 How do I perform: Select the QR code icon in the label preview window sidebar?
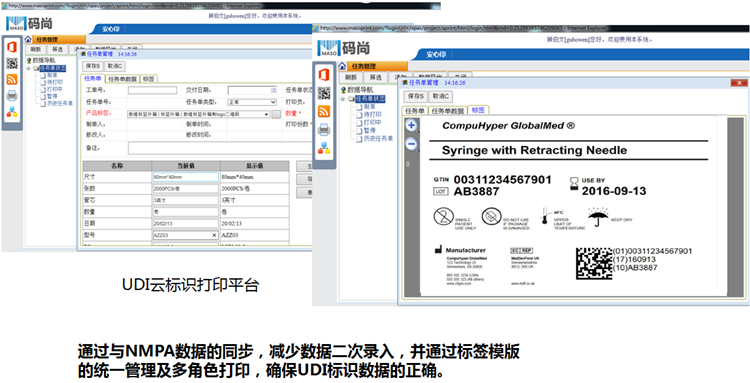click(324, 93)
